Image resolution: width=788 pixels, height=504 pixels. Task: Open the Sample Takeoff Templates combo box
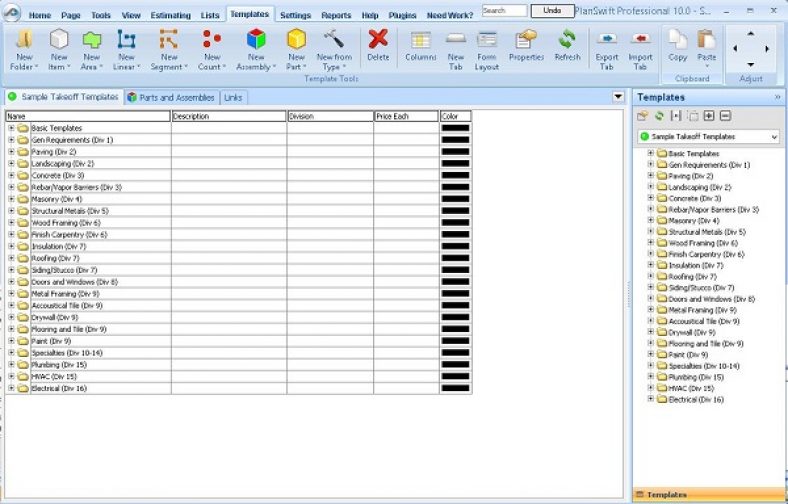coord(709,137)
